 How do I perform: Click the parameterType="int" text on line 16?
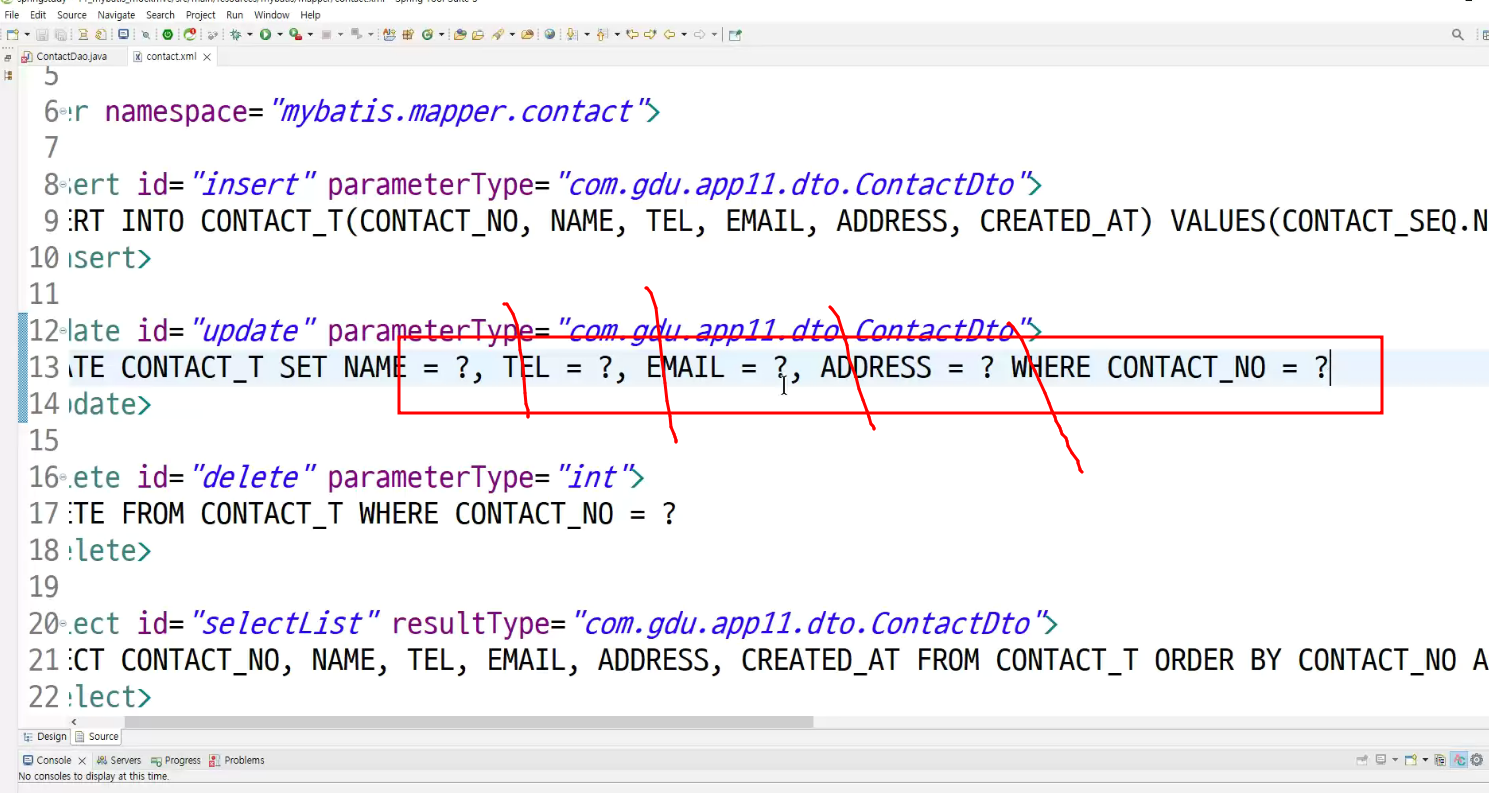tap(480, 477)
